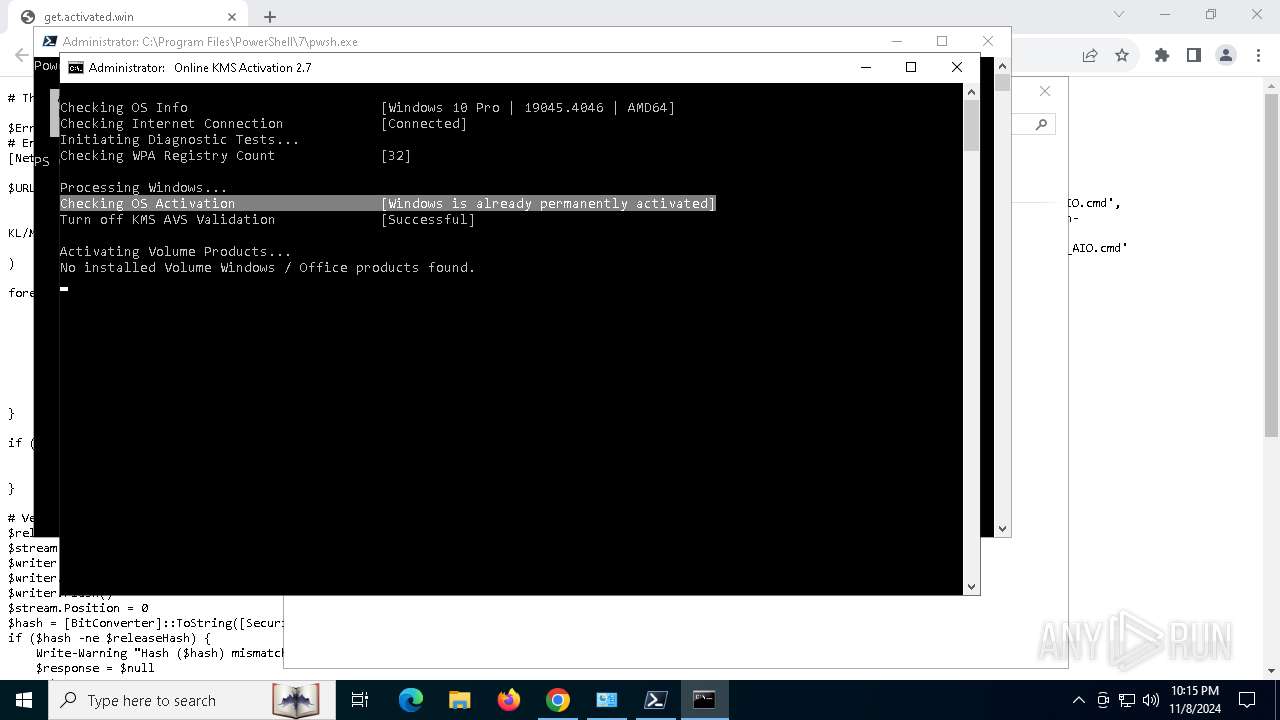Click the '$stream.Position = 0' line in page
1280x720 pixels.
78,608
